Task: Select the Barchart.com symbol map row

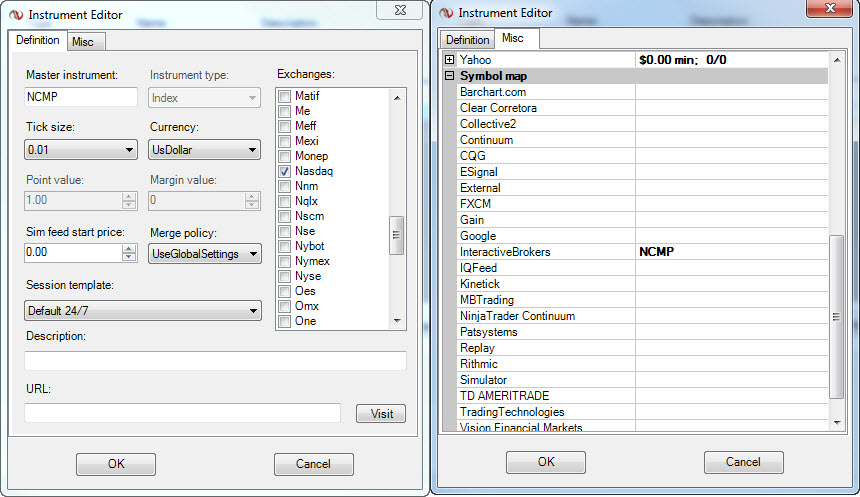Action: [x=642, y=92]
